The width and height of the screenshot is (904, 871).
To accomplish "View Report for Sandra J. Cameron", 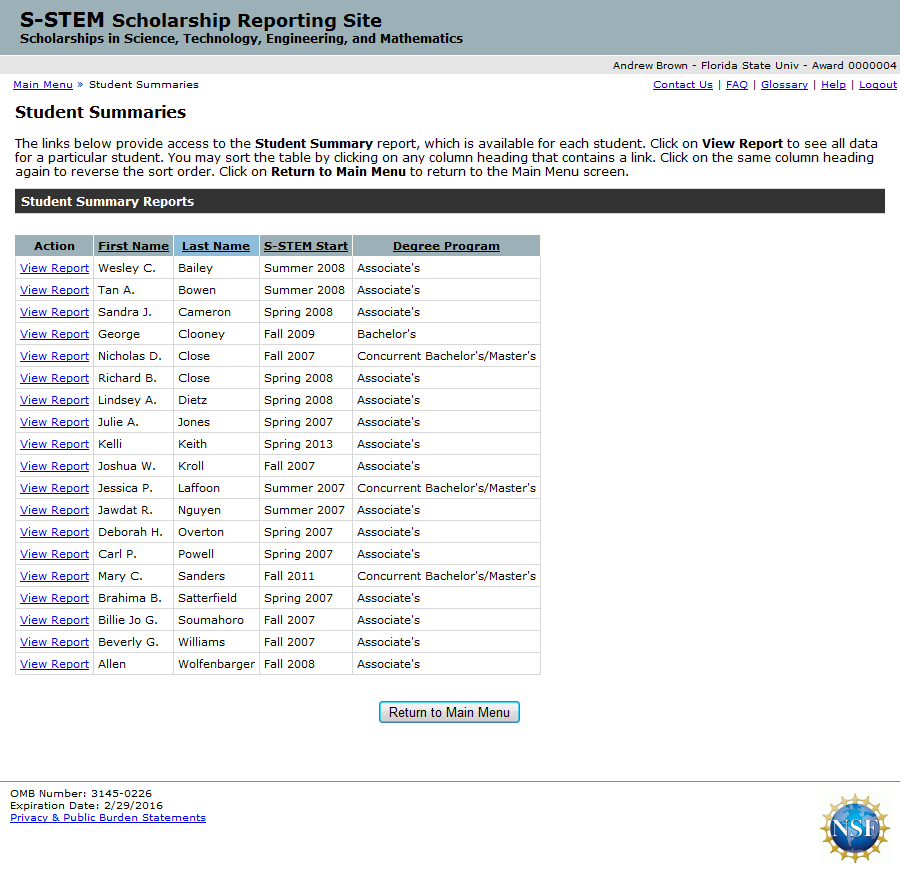I will 54,312.
